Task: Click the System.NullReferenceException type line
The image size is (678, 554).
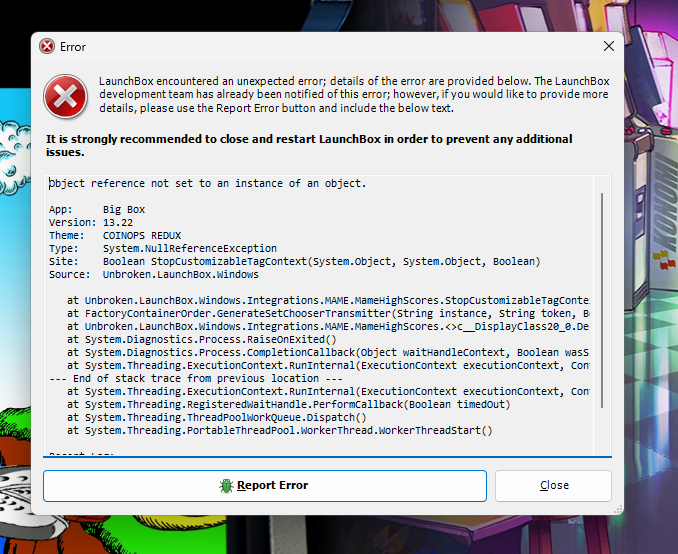Action: click(x=163, y=248)
